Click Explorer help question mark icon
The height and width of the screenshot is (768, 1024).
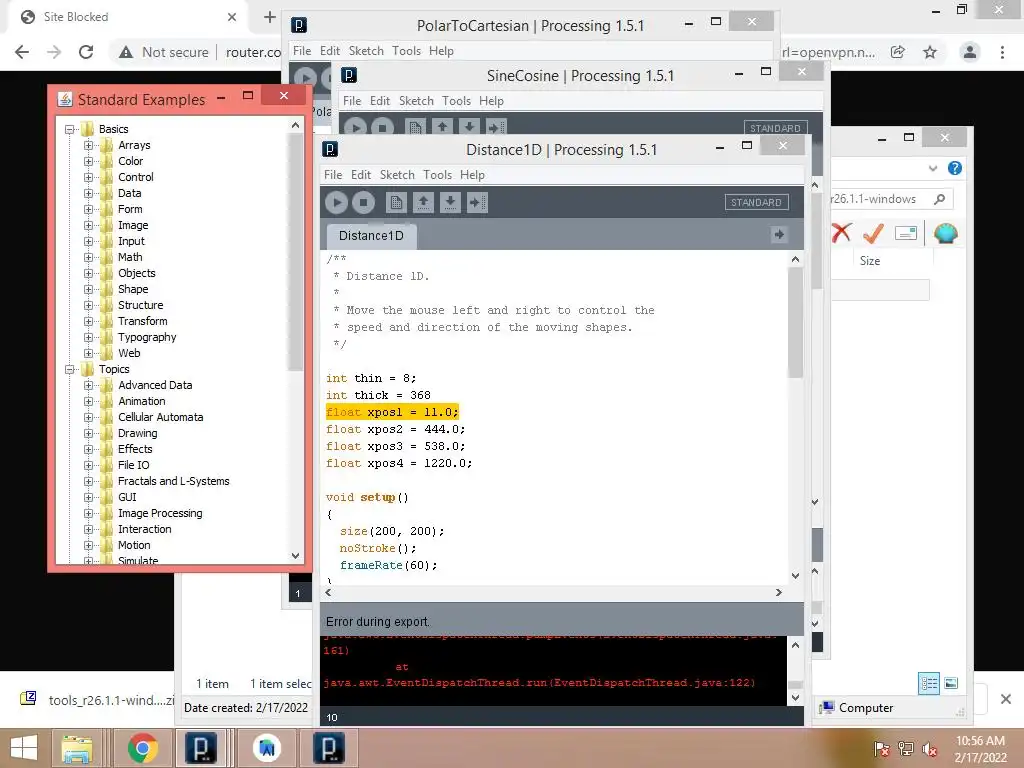[955, 168]
